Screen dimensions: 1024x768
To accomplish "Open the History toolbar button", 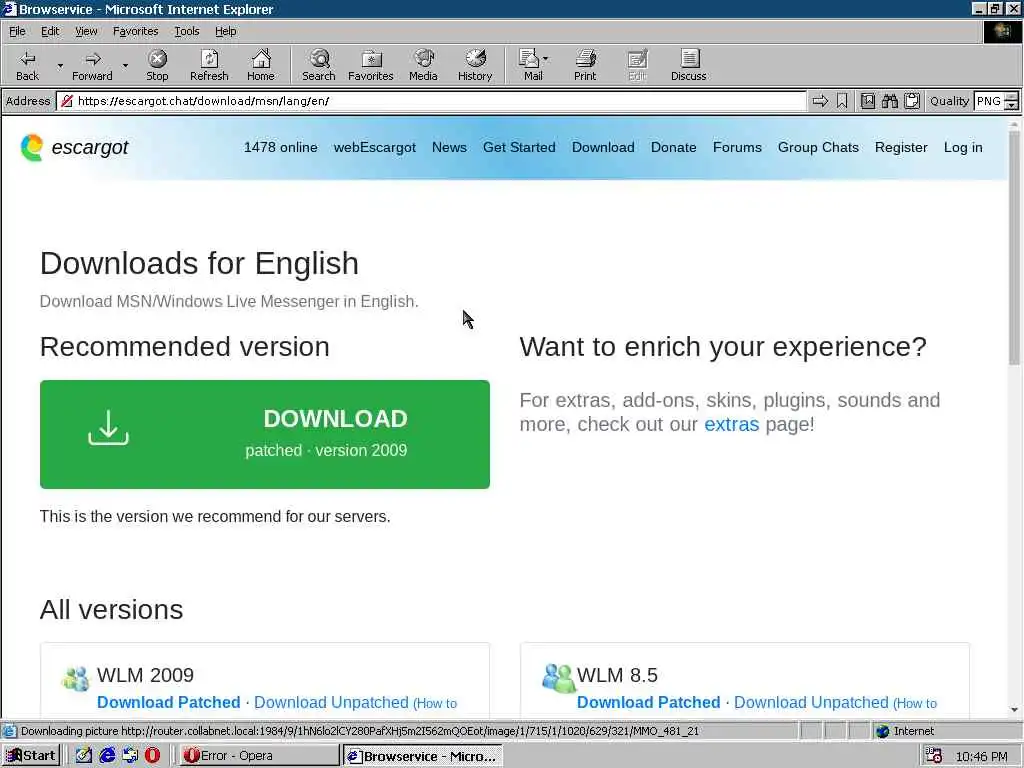I will (x=475, y=65).
